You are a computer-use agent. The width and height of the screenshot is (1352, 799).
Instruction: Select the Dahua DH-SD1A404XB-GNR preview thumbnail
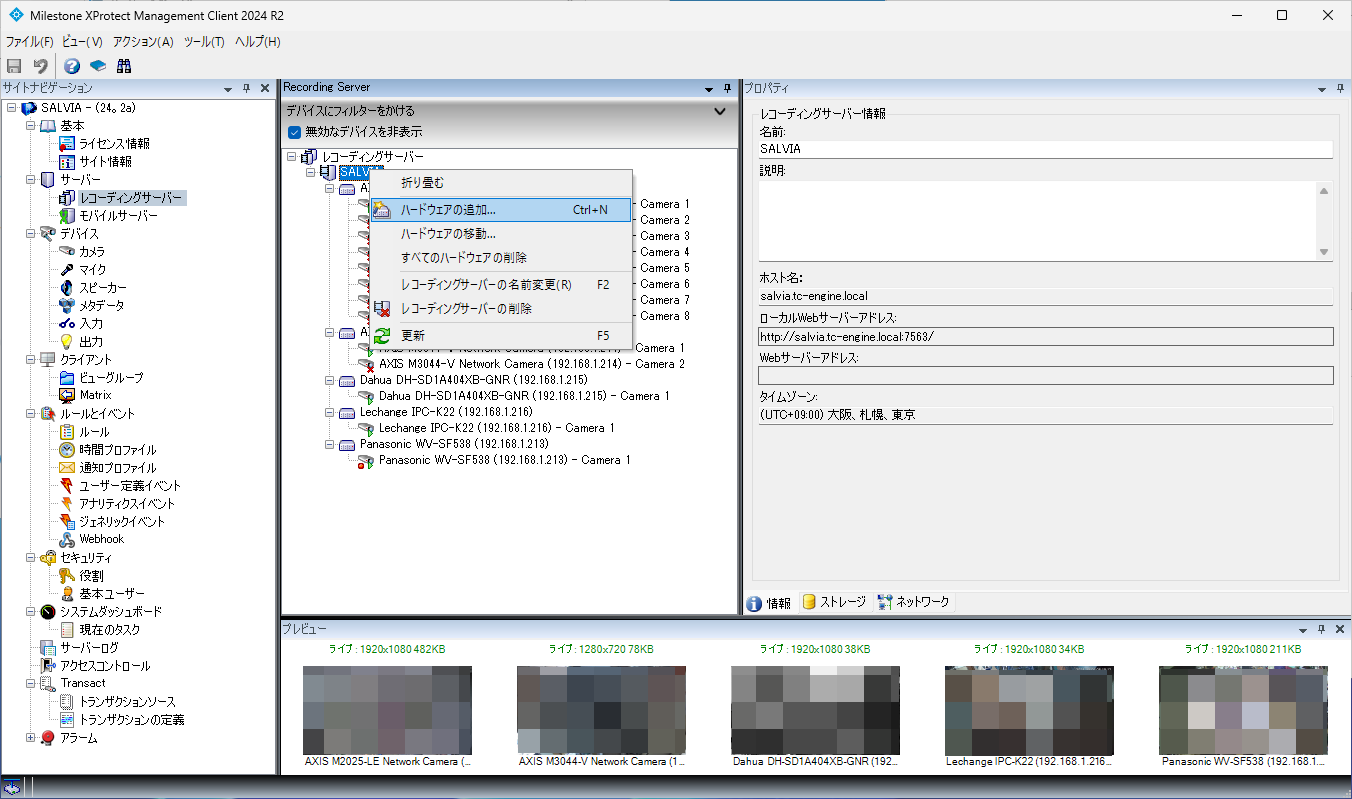(815, 710)
